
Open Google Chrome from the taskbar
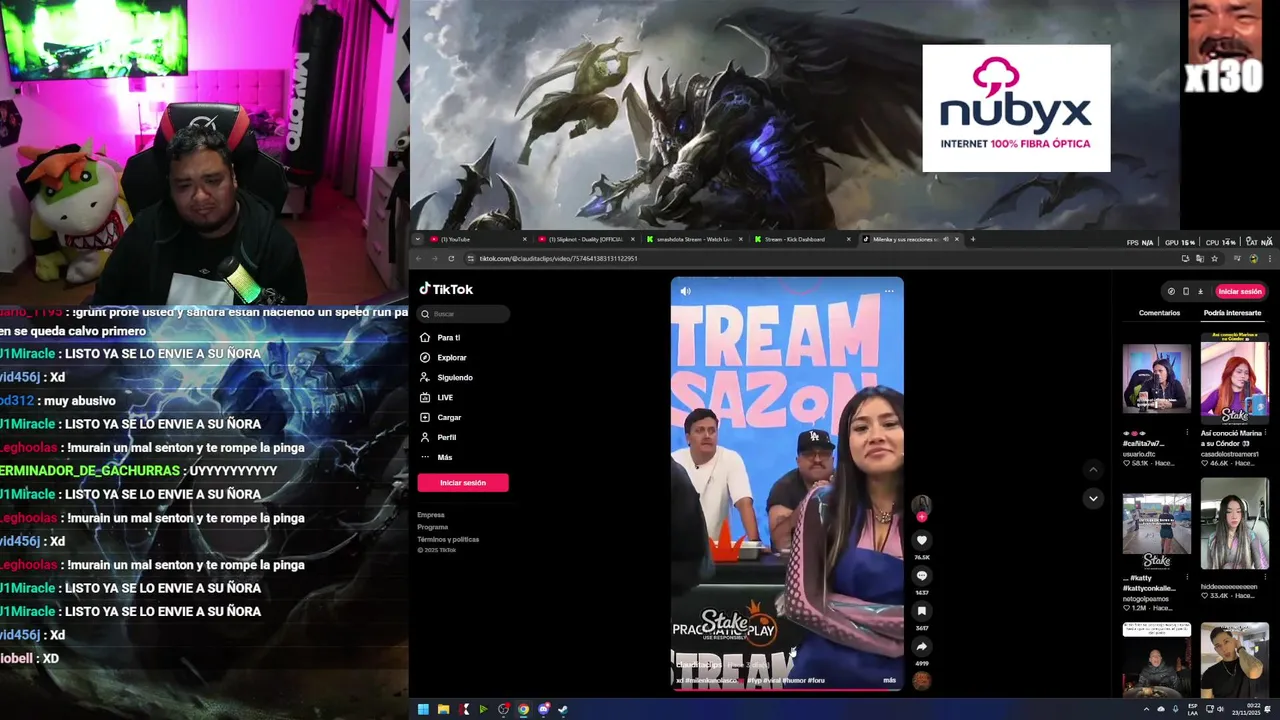[523, 710]
